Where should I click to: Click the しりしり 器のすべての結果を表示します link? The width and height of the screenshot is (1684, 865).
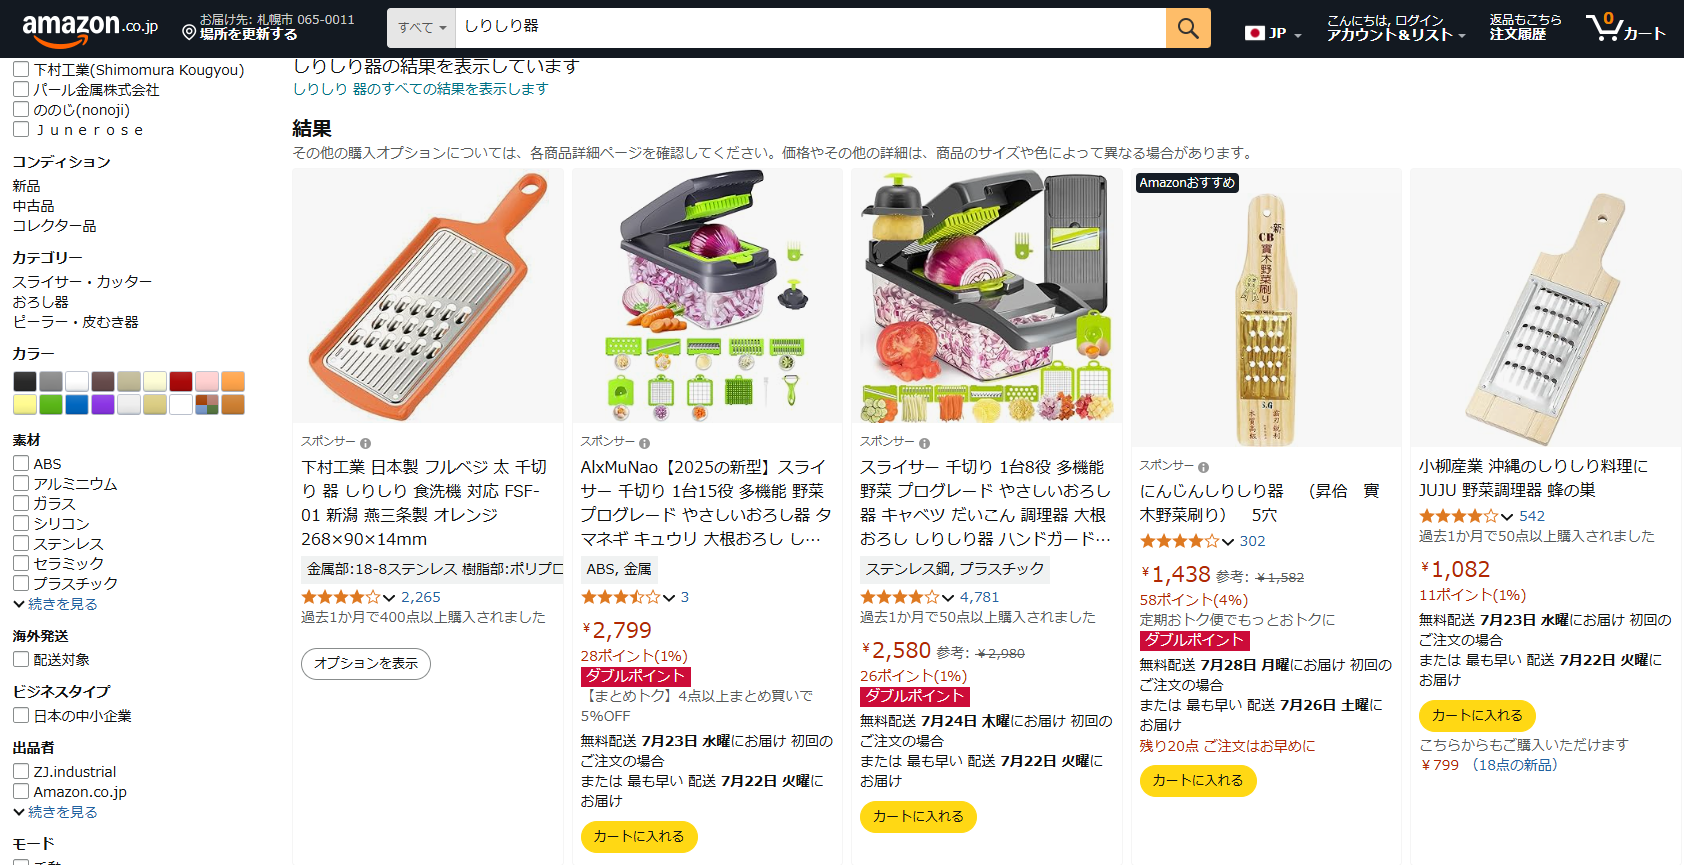click(420, 89)
